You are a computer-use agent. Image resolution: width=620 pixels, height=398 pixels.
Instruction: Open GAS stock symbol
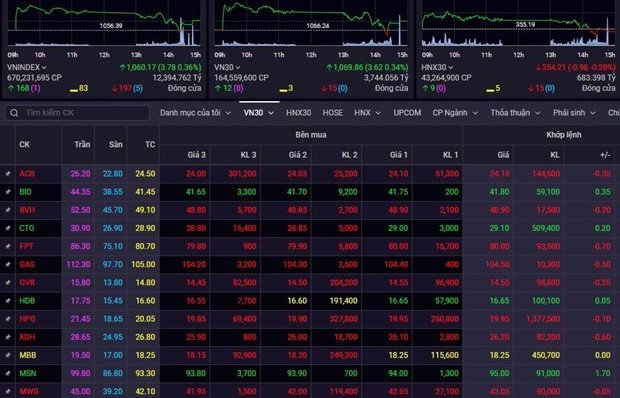tap(27, 264)
